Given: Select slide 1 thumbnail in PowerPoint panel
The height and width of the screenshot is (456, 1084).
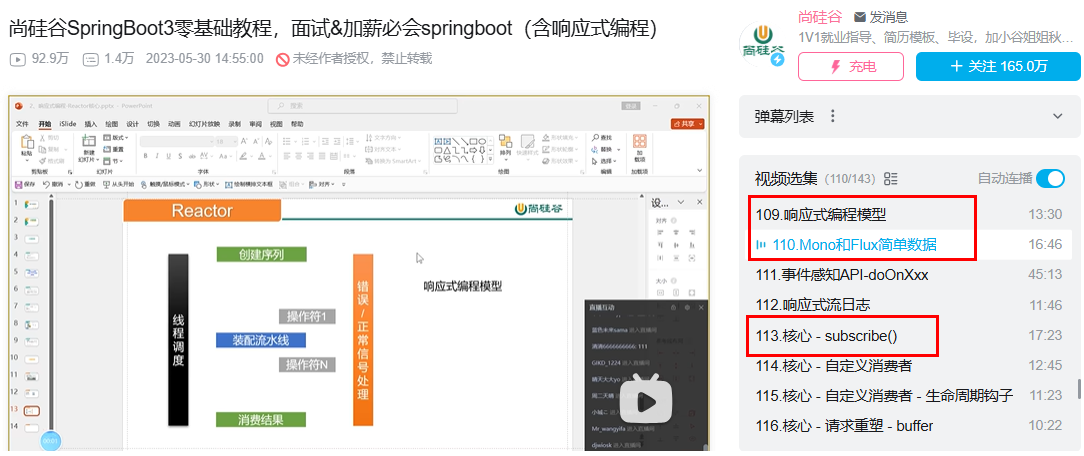Looking at the screenshot, I should pos(32,205).
